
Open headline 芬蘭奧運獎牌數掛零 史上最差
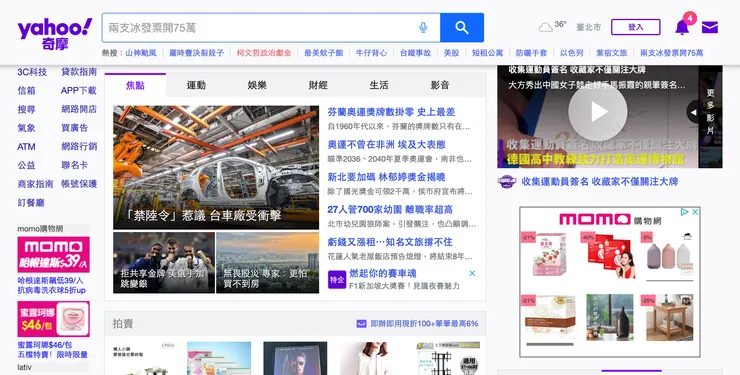(391, 112)
